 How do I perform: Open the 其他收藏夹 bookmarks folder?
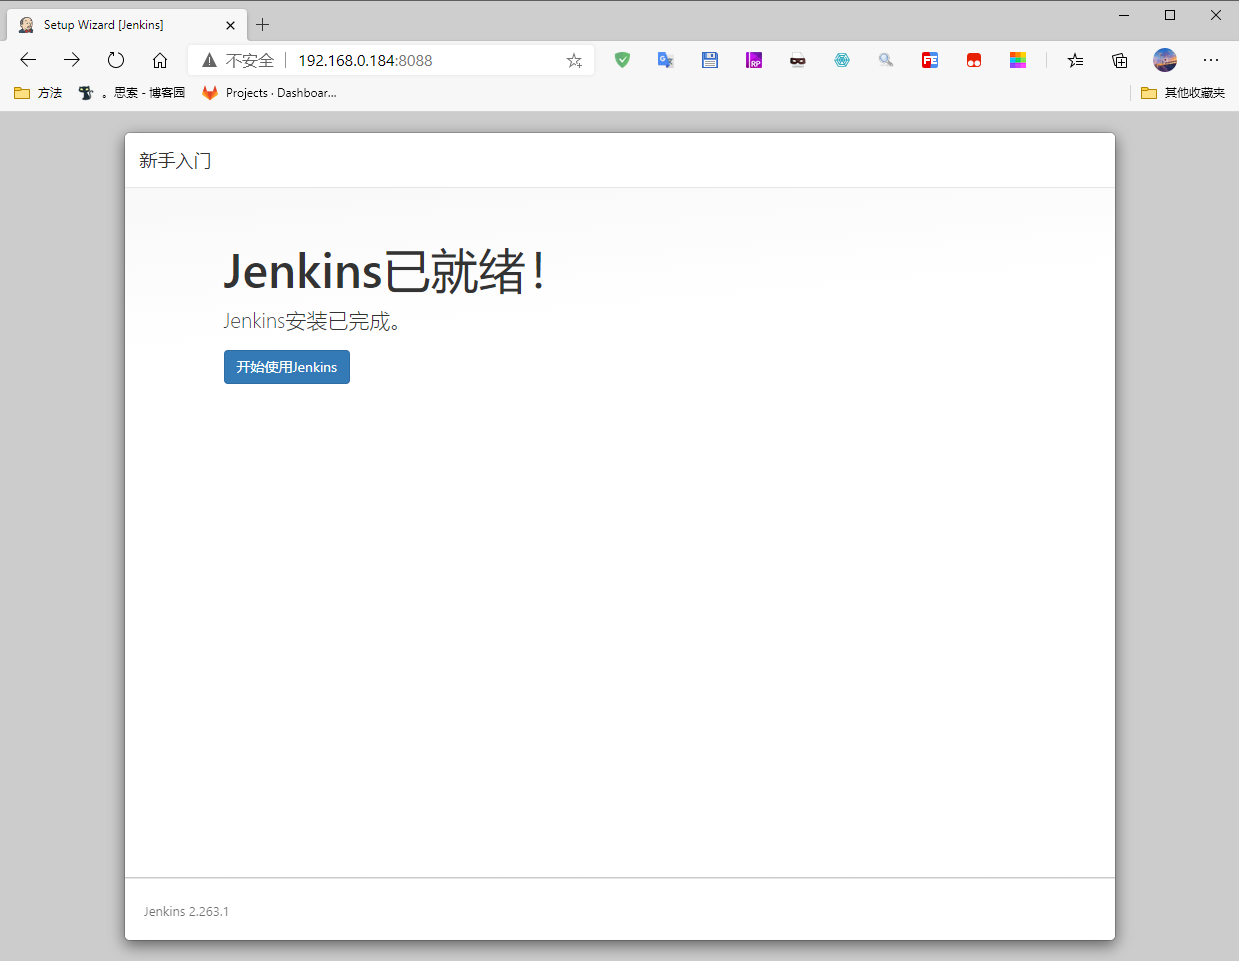[x=1183, y=93]
